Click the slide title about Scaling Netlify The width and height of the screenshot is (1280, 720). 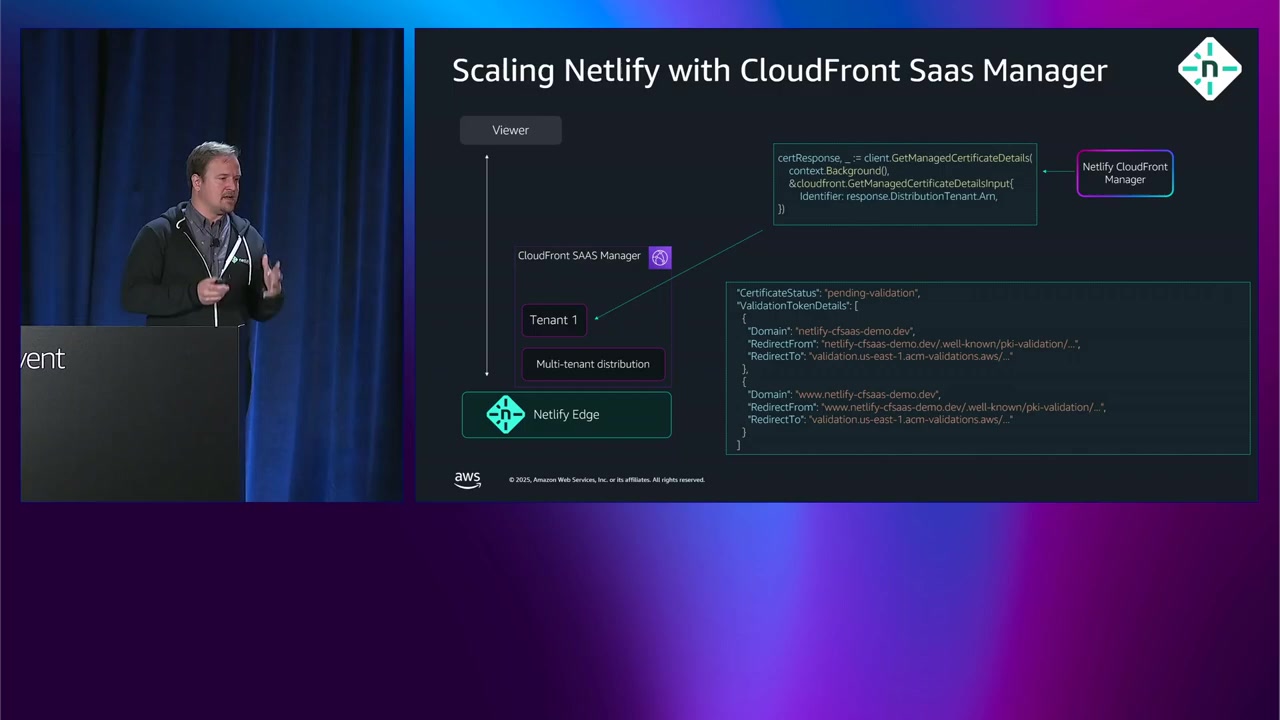779,70
